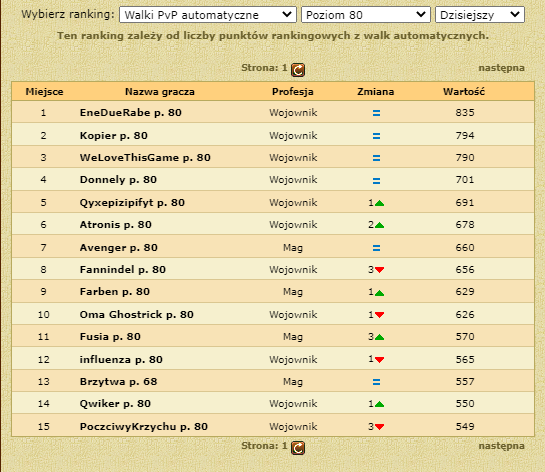The image size is (545, 472).
Task: Open player WeLoveThisGame p. 80
Action: (145, 157)
